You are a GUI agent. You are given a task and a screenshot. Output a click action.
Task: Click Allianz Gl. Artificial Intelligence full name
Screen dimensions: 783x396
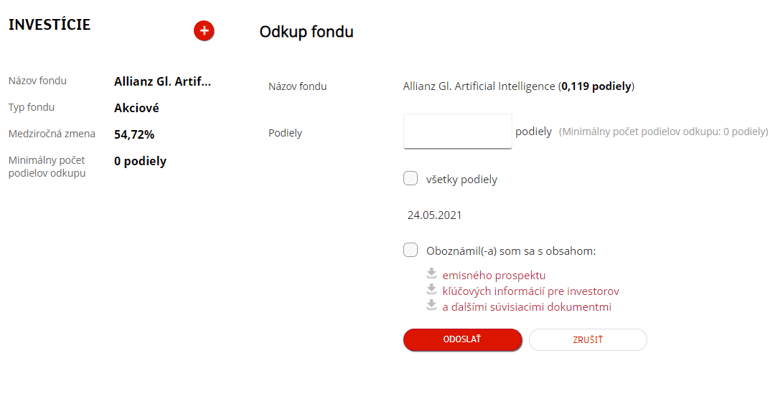coord(479,86)
